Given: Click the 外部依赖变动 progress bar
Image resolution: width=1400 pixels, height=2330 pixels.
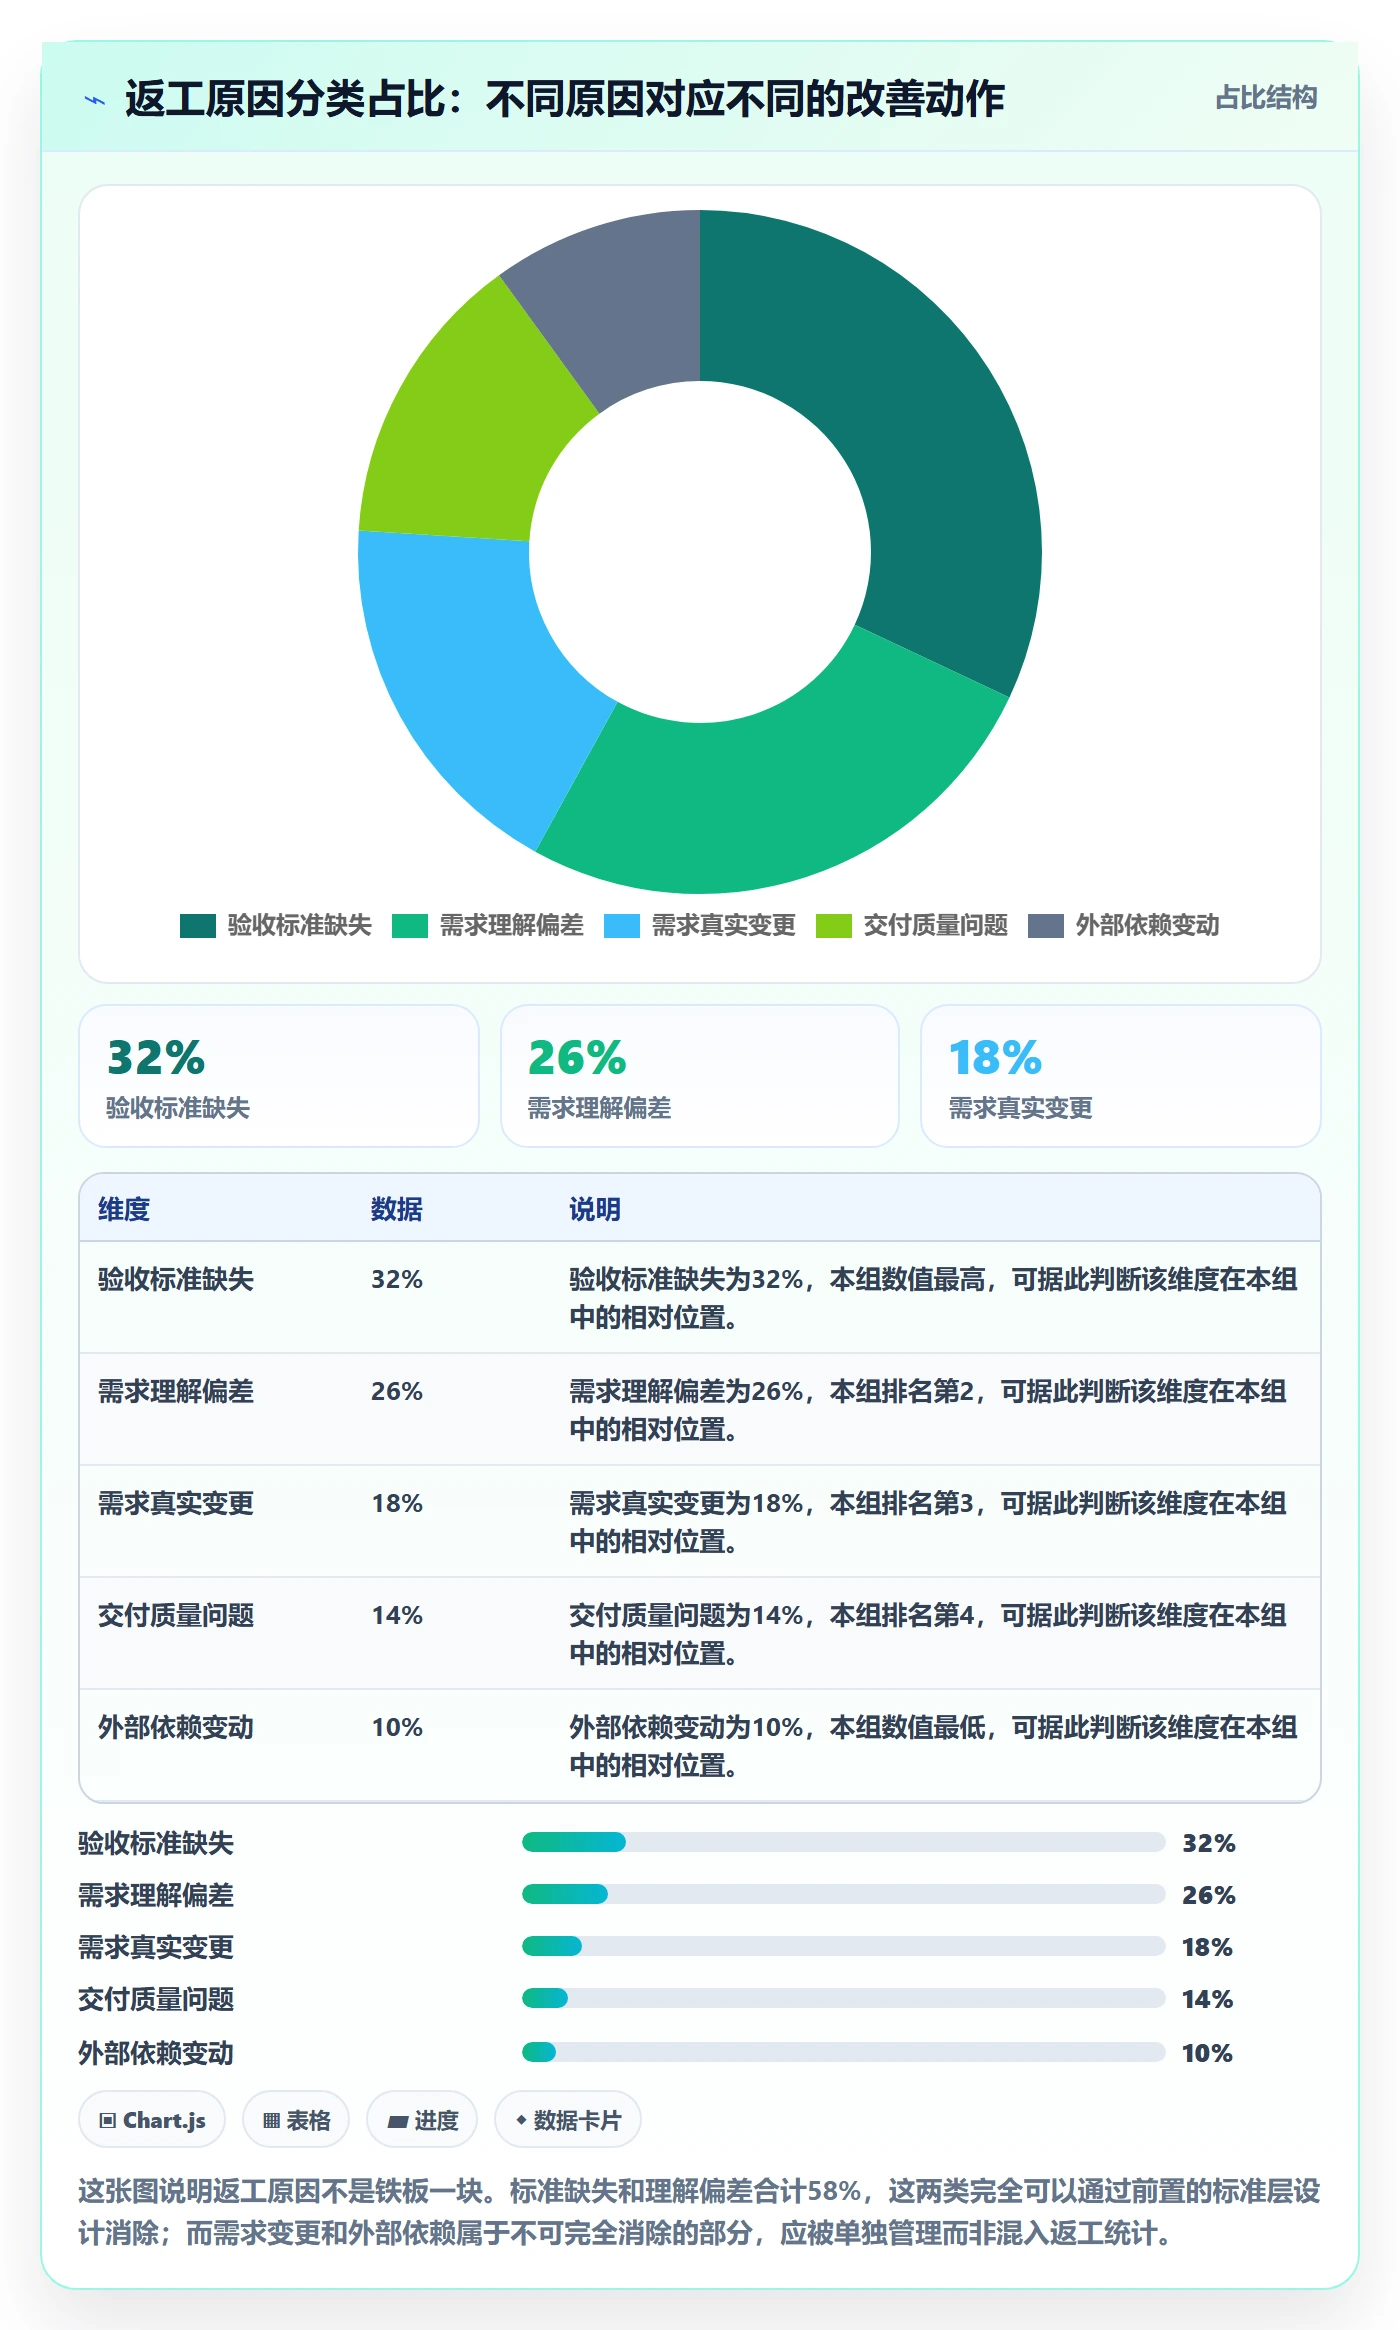Looking at the screenshot, I should [844, 2052].
